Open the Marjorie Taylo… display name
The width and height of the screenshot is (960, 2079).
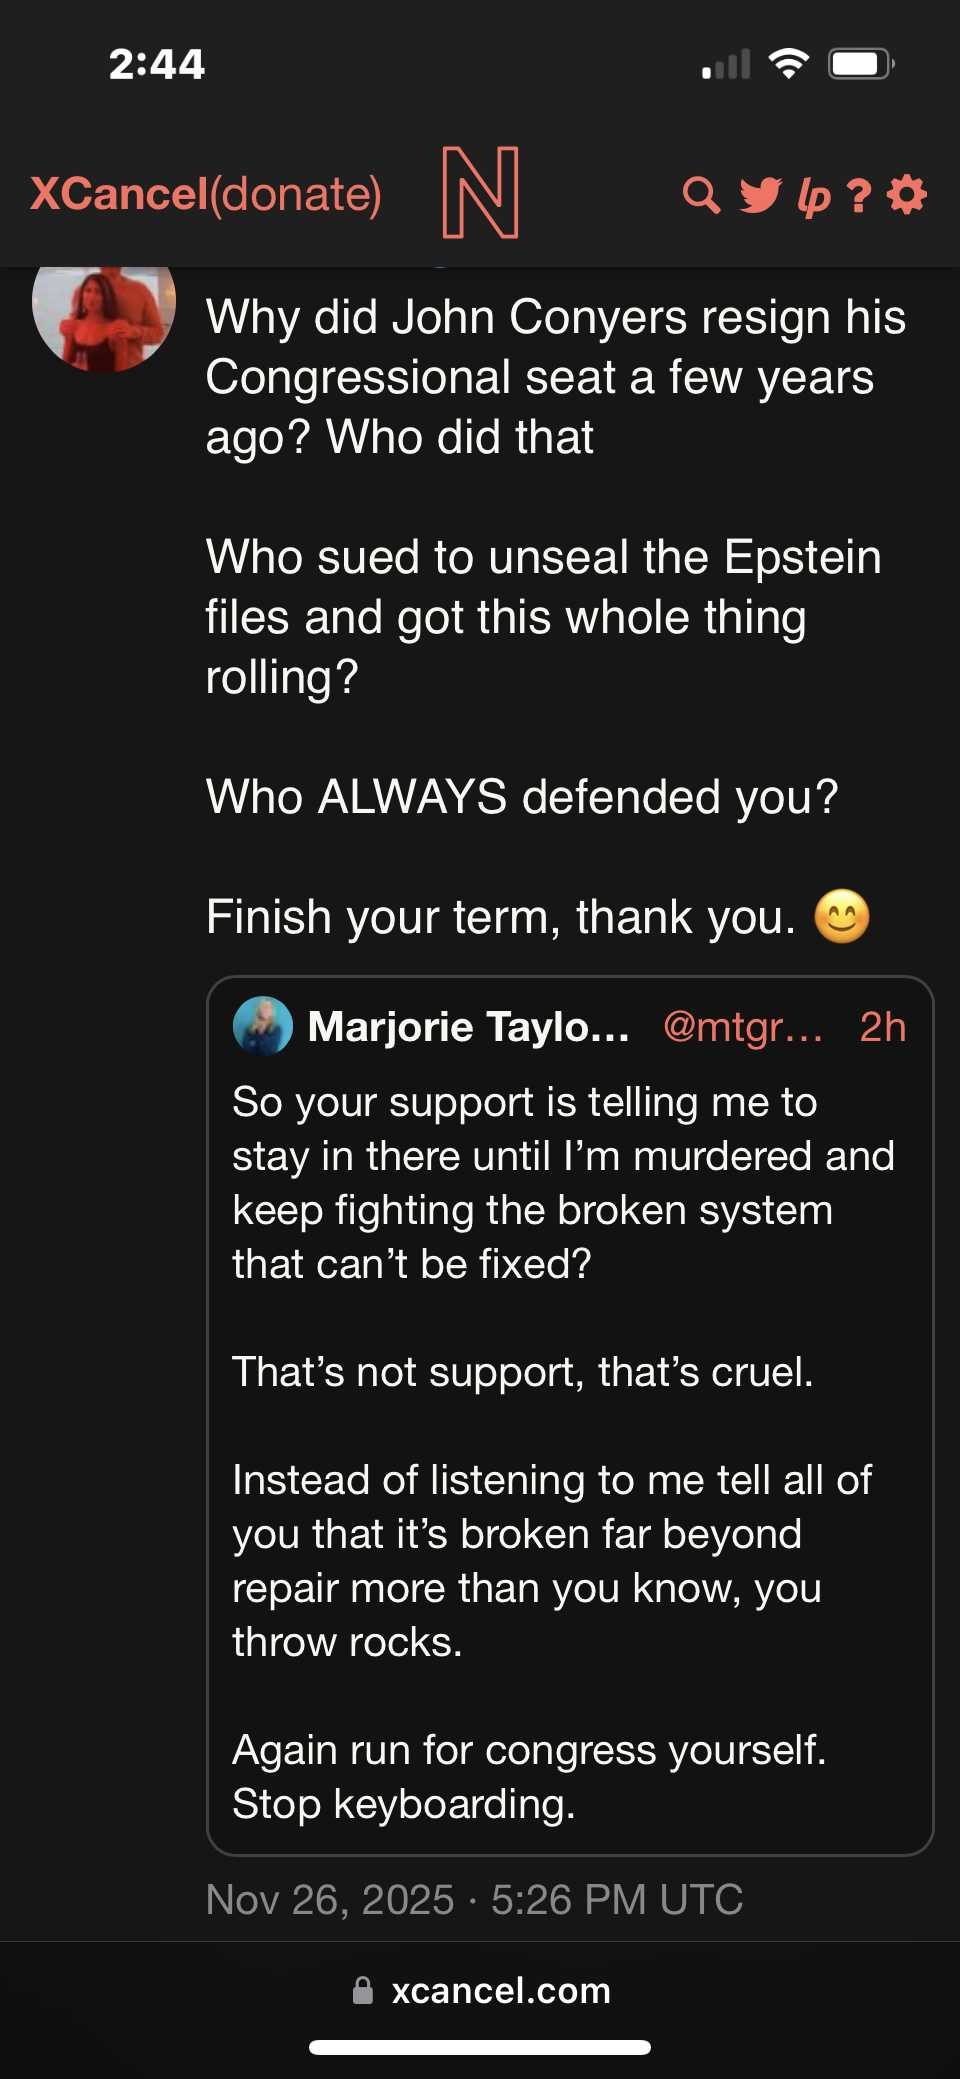[469, 1027]
